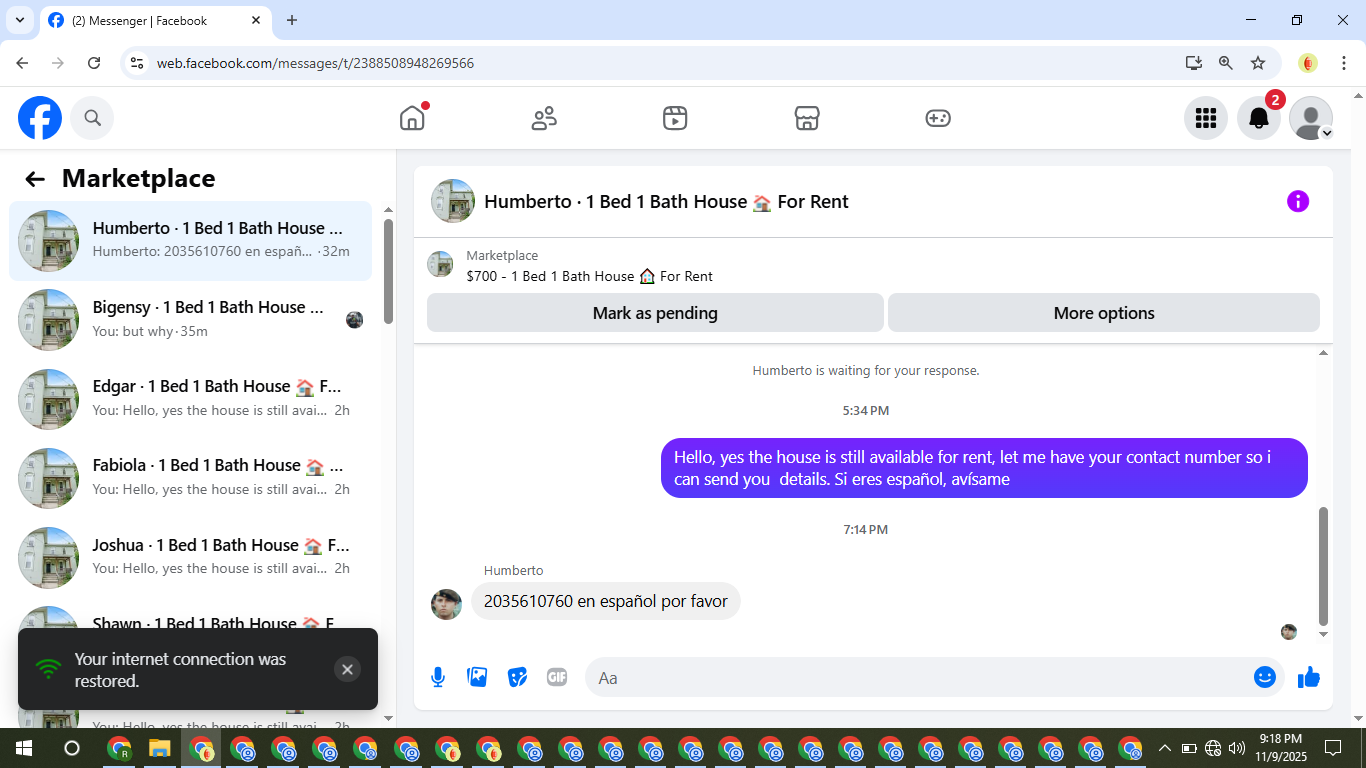
Task: Open the Facebook search magnifier
Action: click(93, 118)
